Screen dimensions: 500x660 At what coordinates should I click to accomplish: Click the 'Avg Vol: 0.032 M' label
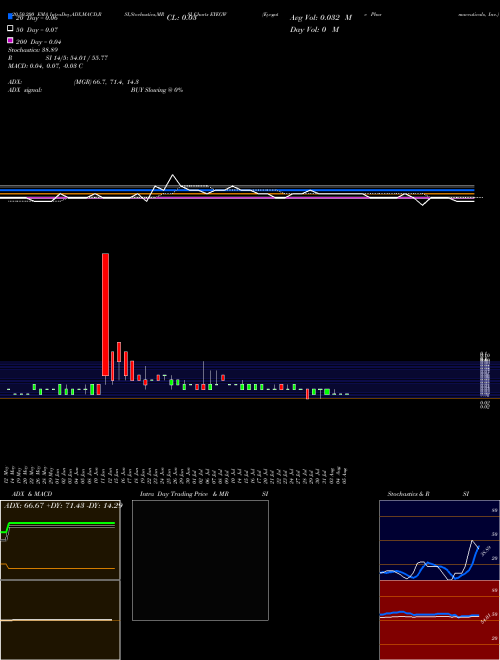point(321,18)
